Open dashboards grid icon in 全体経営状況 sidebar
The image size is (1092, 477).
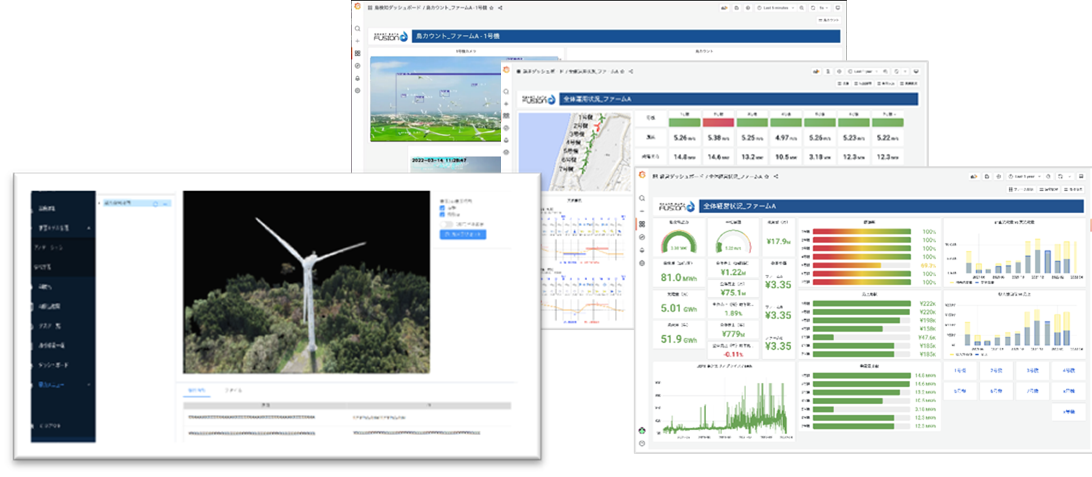[641, 224]
